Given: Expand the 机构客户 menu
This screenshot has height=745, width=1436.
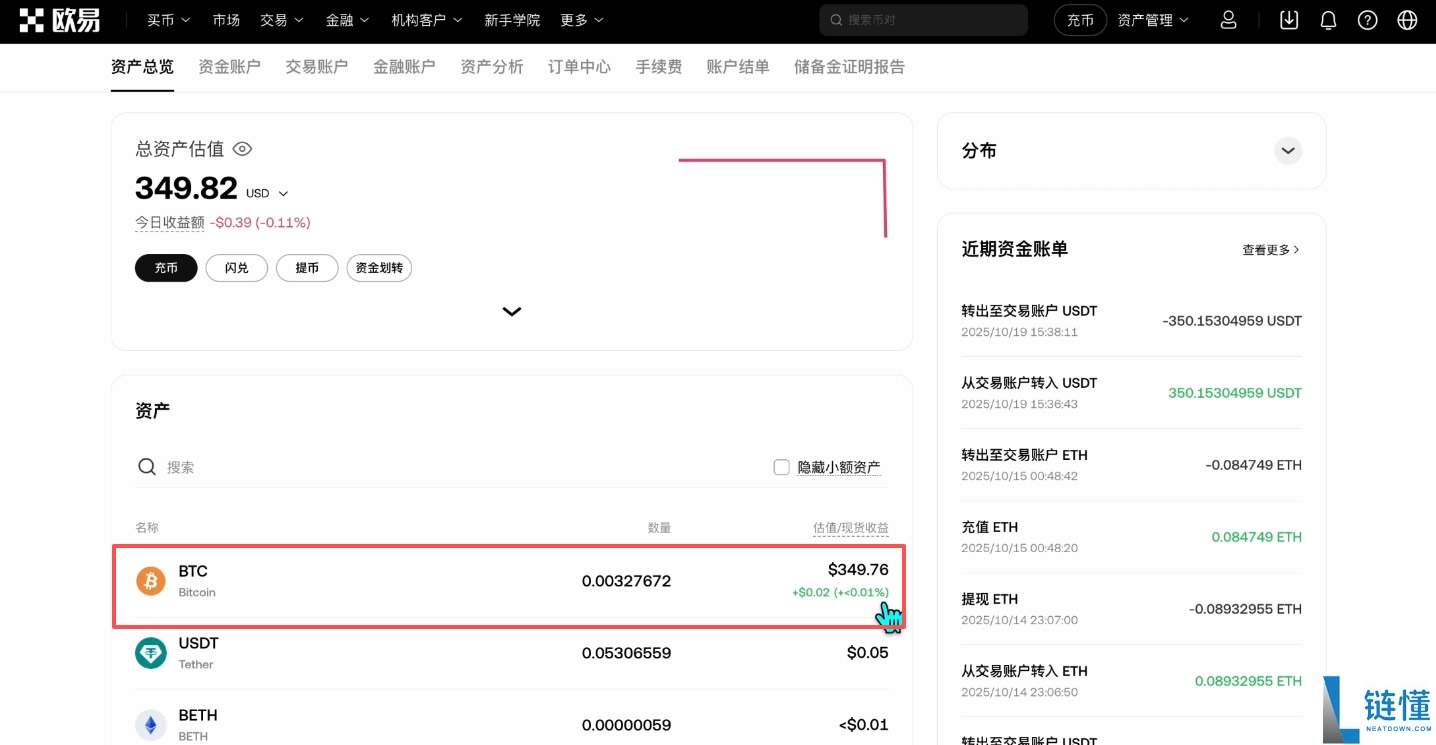Looking at the screenshot, I should click(427, 20).
